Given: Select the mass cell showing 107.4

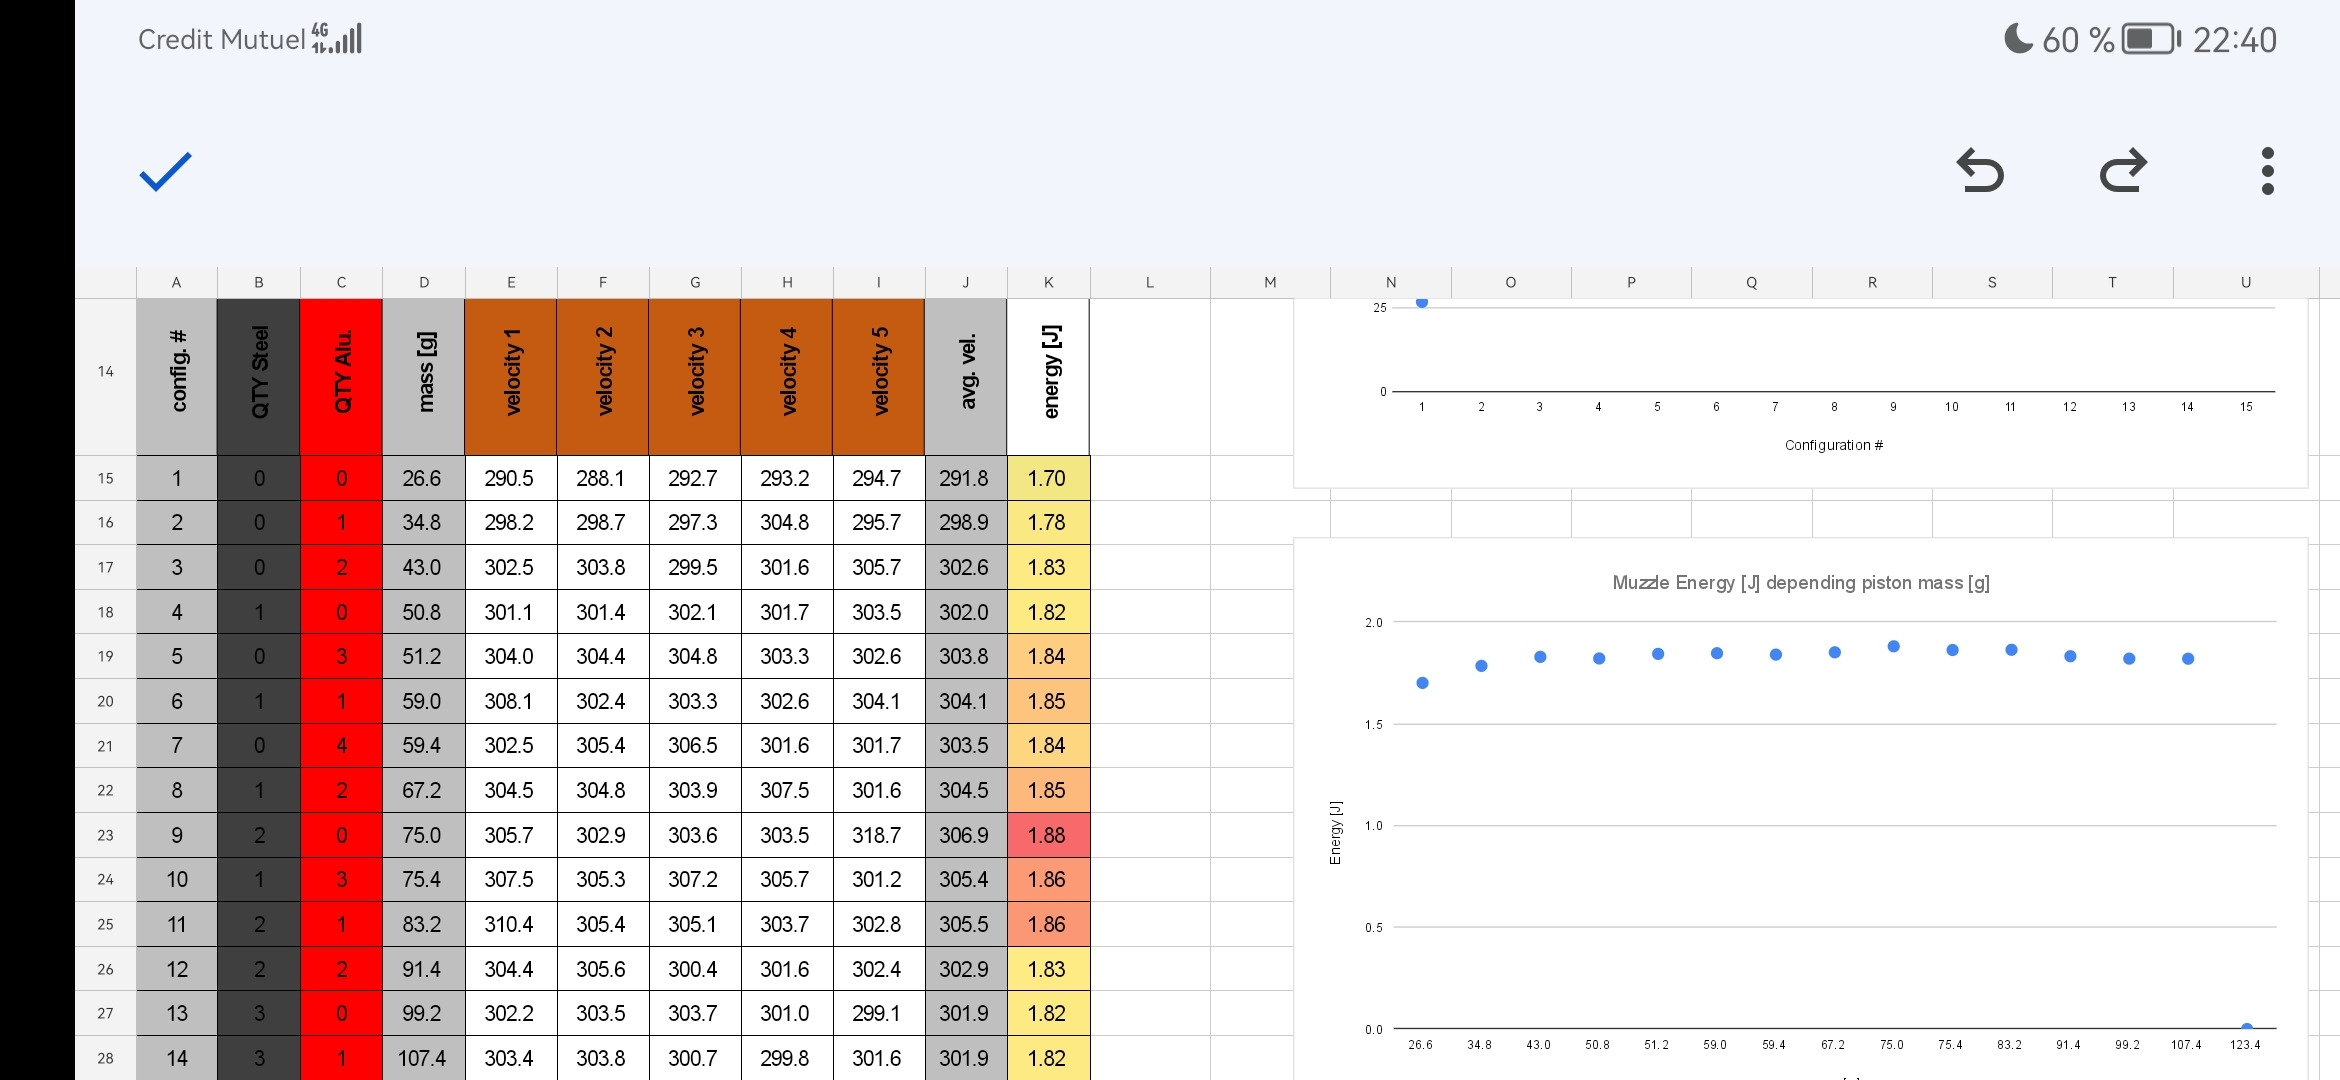Looking at the screenshot, I should pos(422,1058).
